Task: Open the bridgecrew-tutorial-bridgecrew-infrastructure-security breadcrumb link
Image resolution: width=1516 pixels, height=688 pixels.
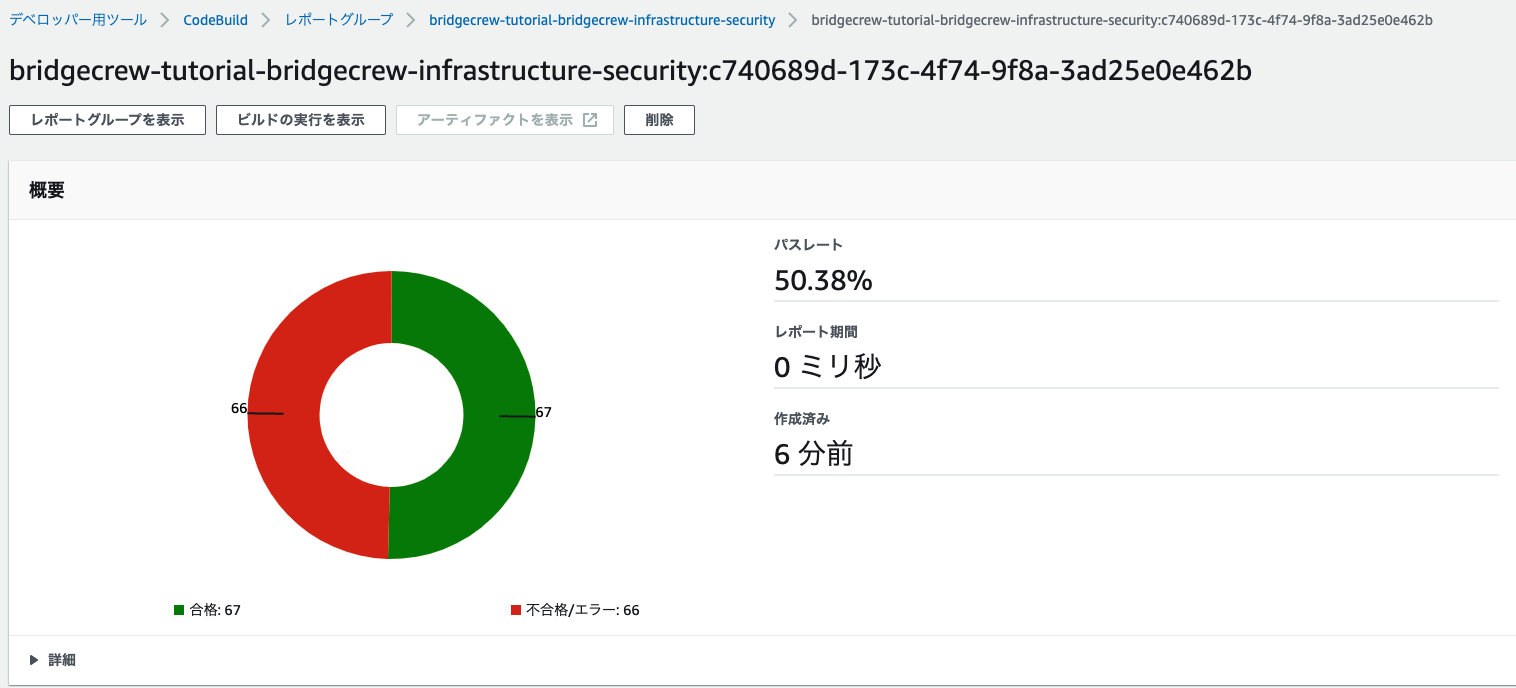Action: (x=601, y=20)
